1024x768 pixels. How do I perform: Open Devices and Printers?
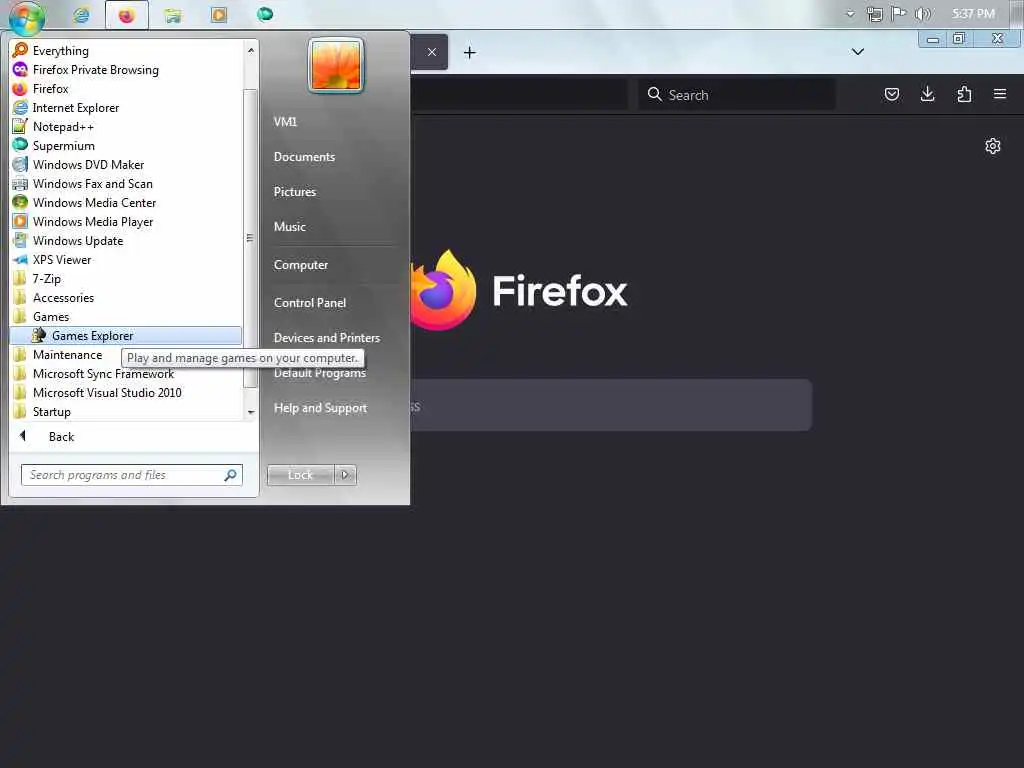point(327,338)
